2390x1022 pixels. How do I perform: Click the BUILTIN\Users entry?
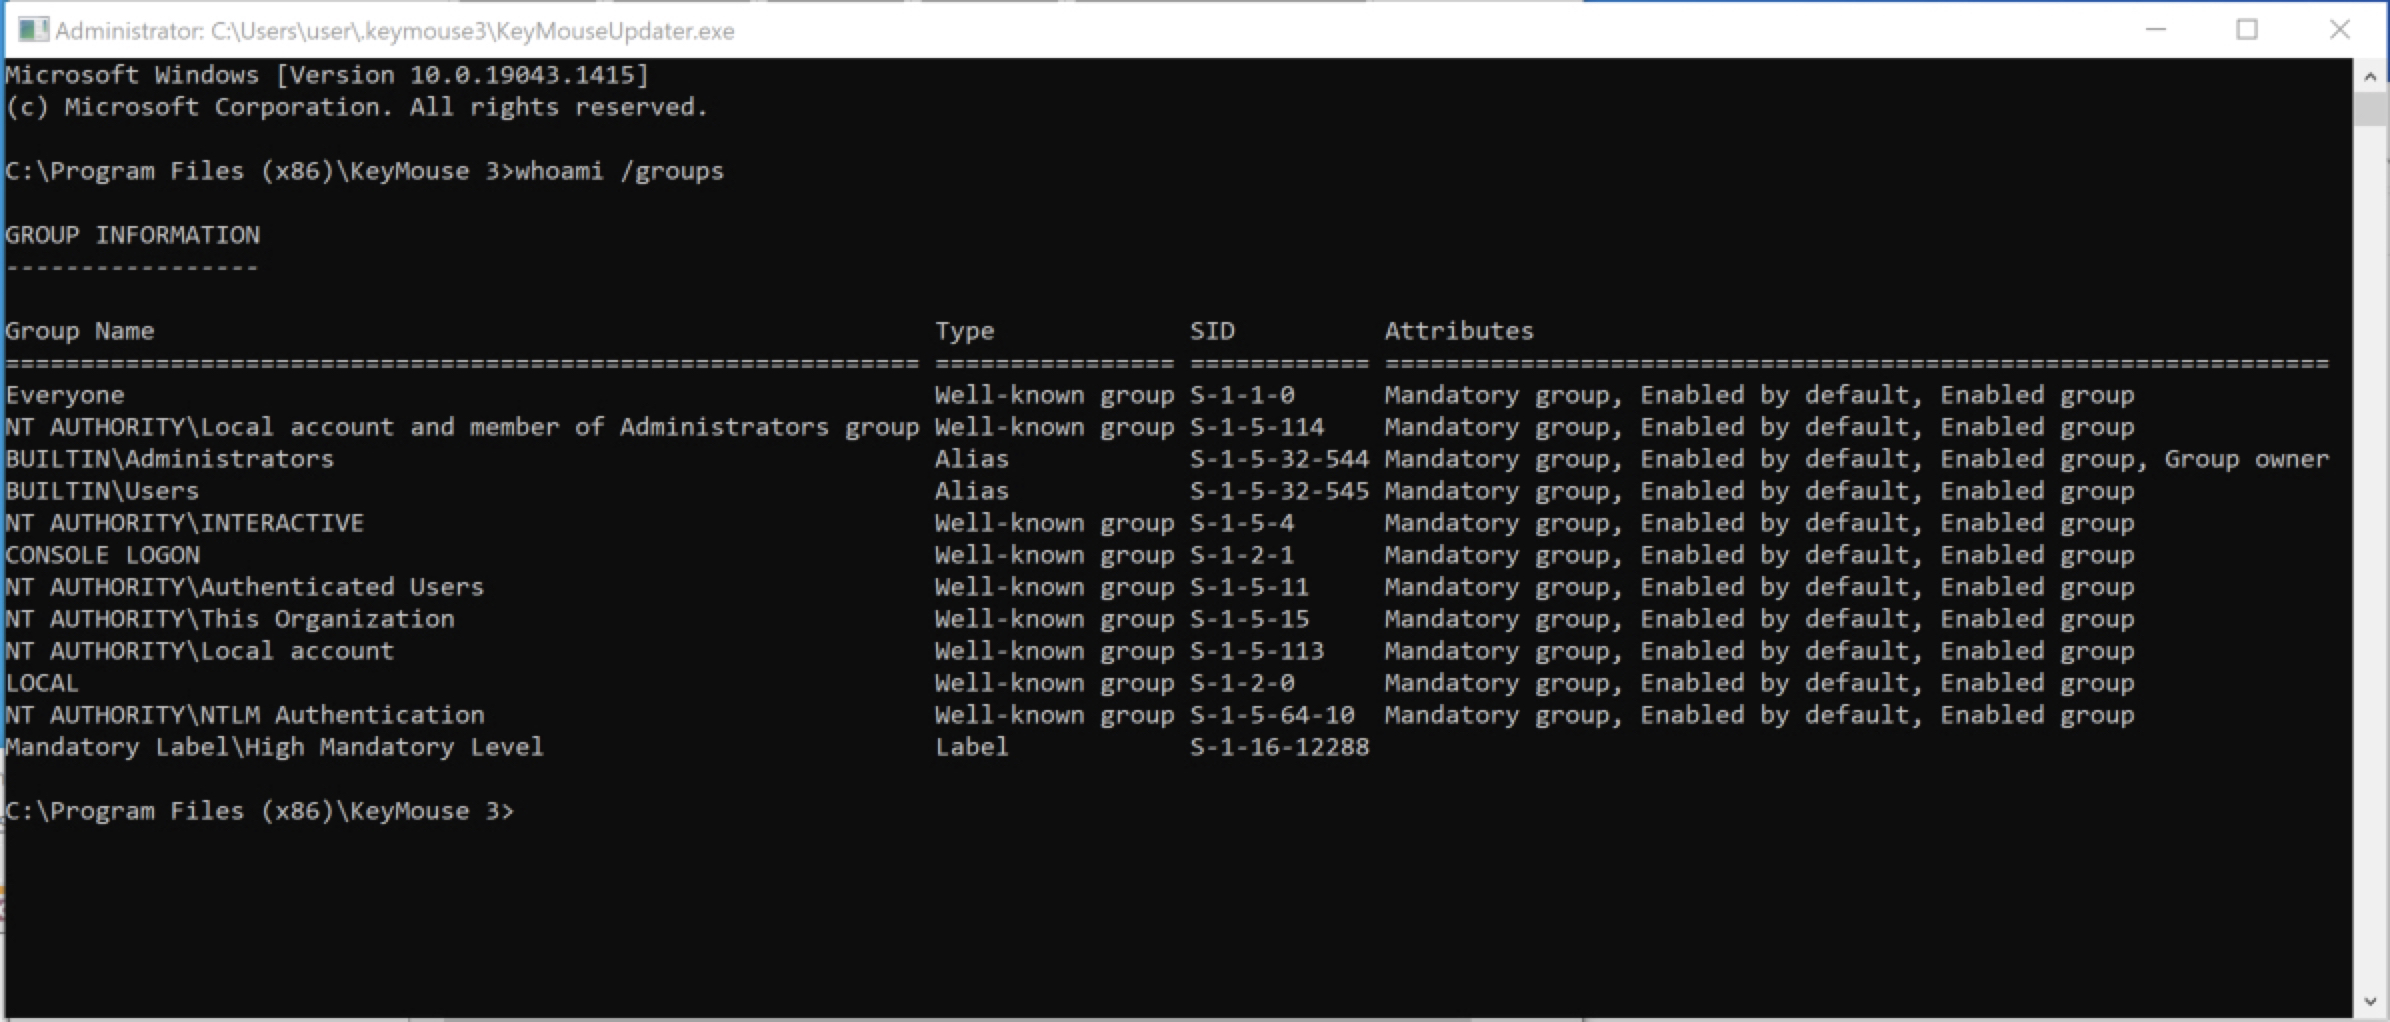click(x=102, y=491)
